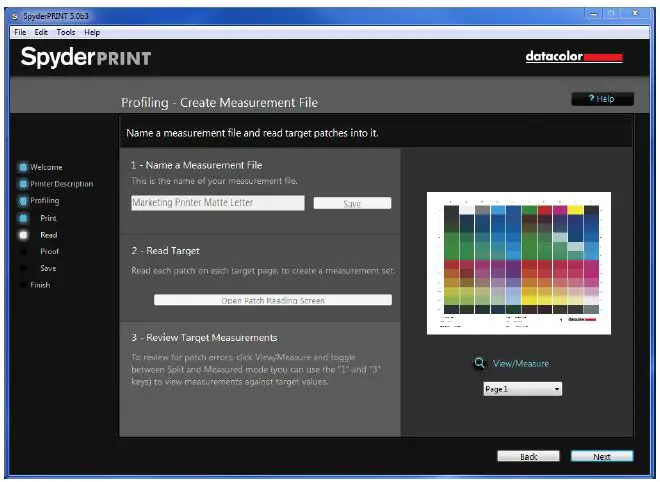Click the View/Measure magnifier icon

[479, 363]
